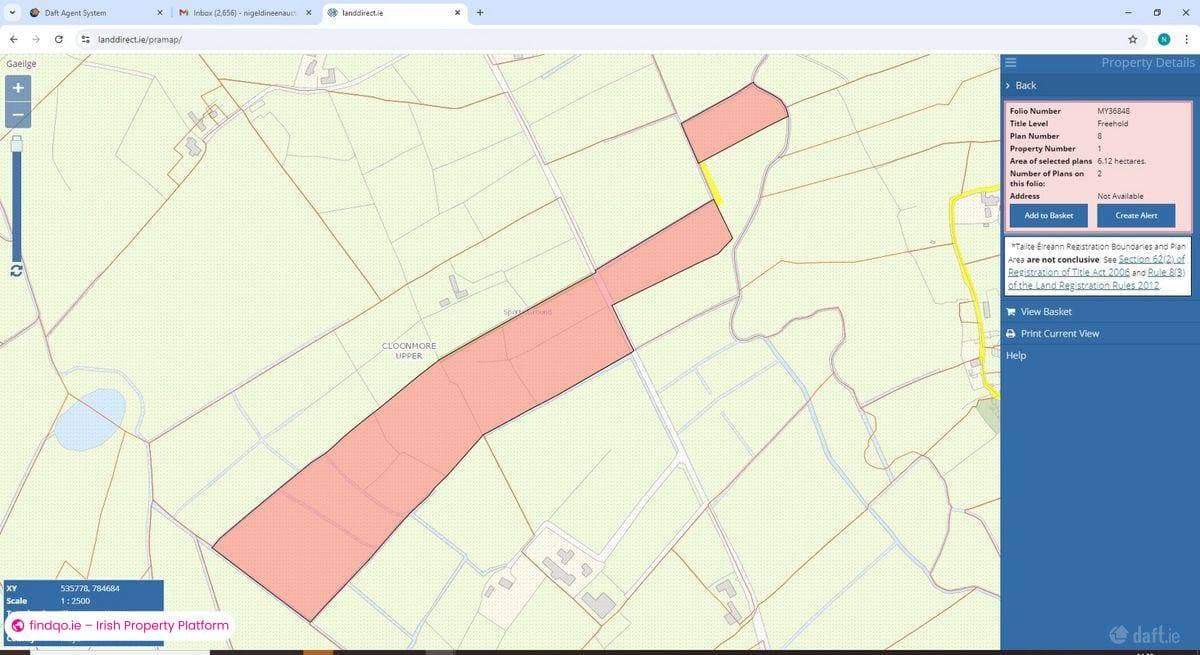
Task: Open the Chrome profile avatar
Action: (1164, 39)
